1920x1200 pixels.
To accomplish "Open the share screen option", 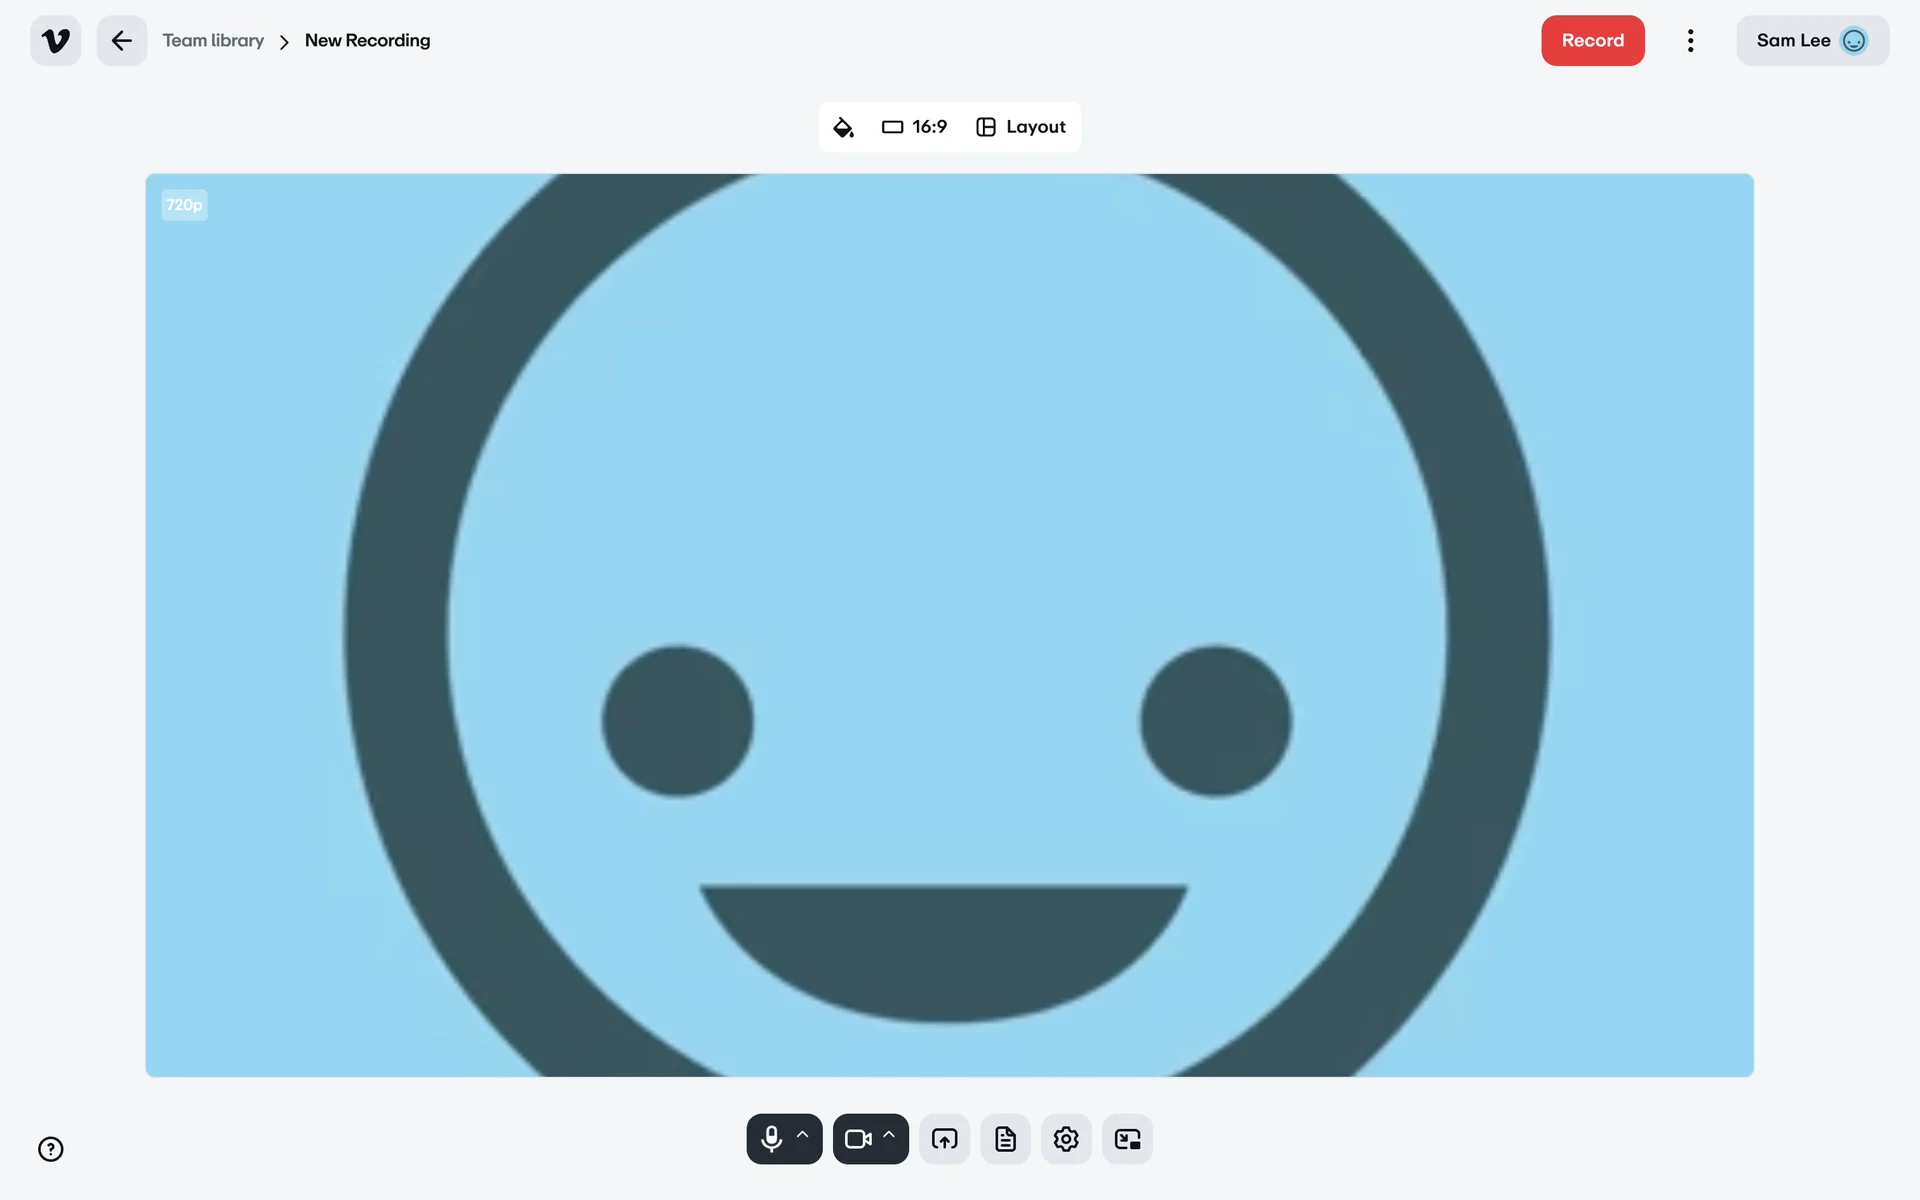I will [944, 1139].
